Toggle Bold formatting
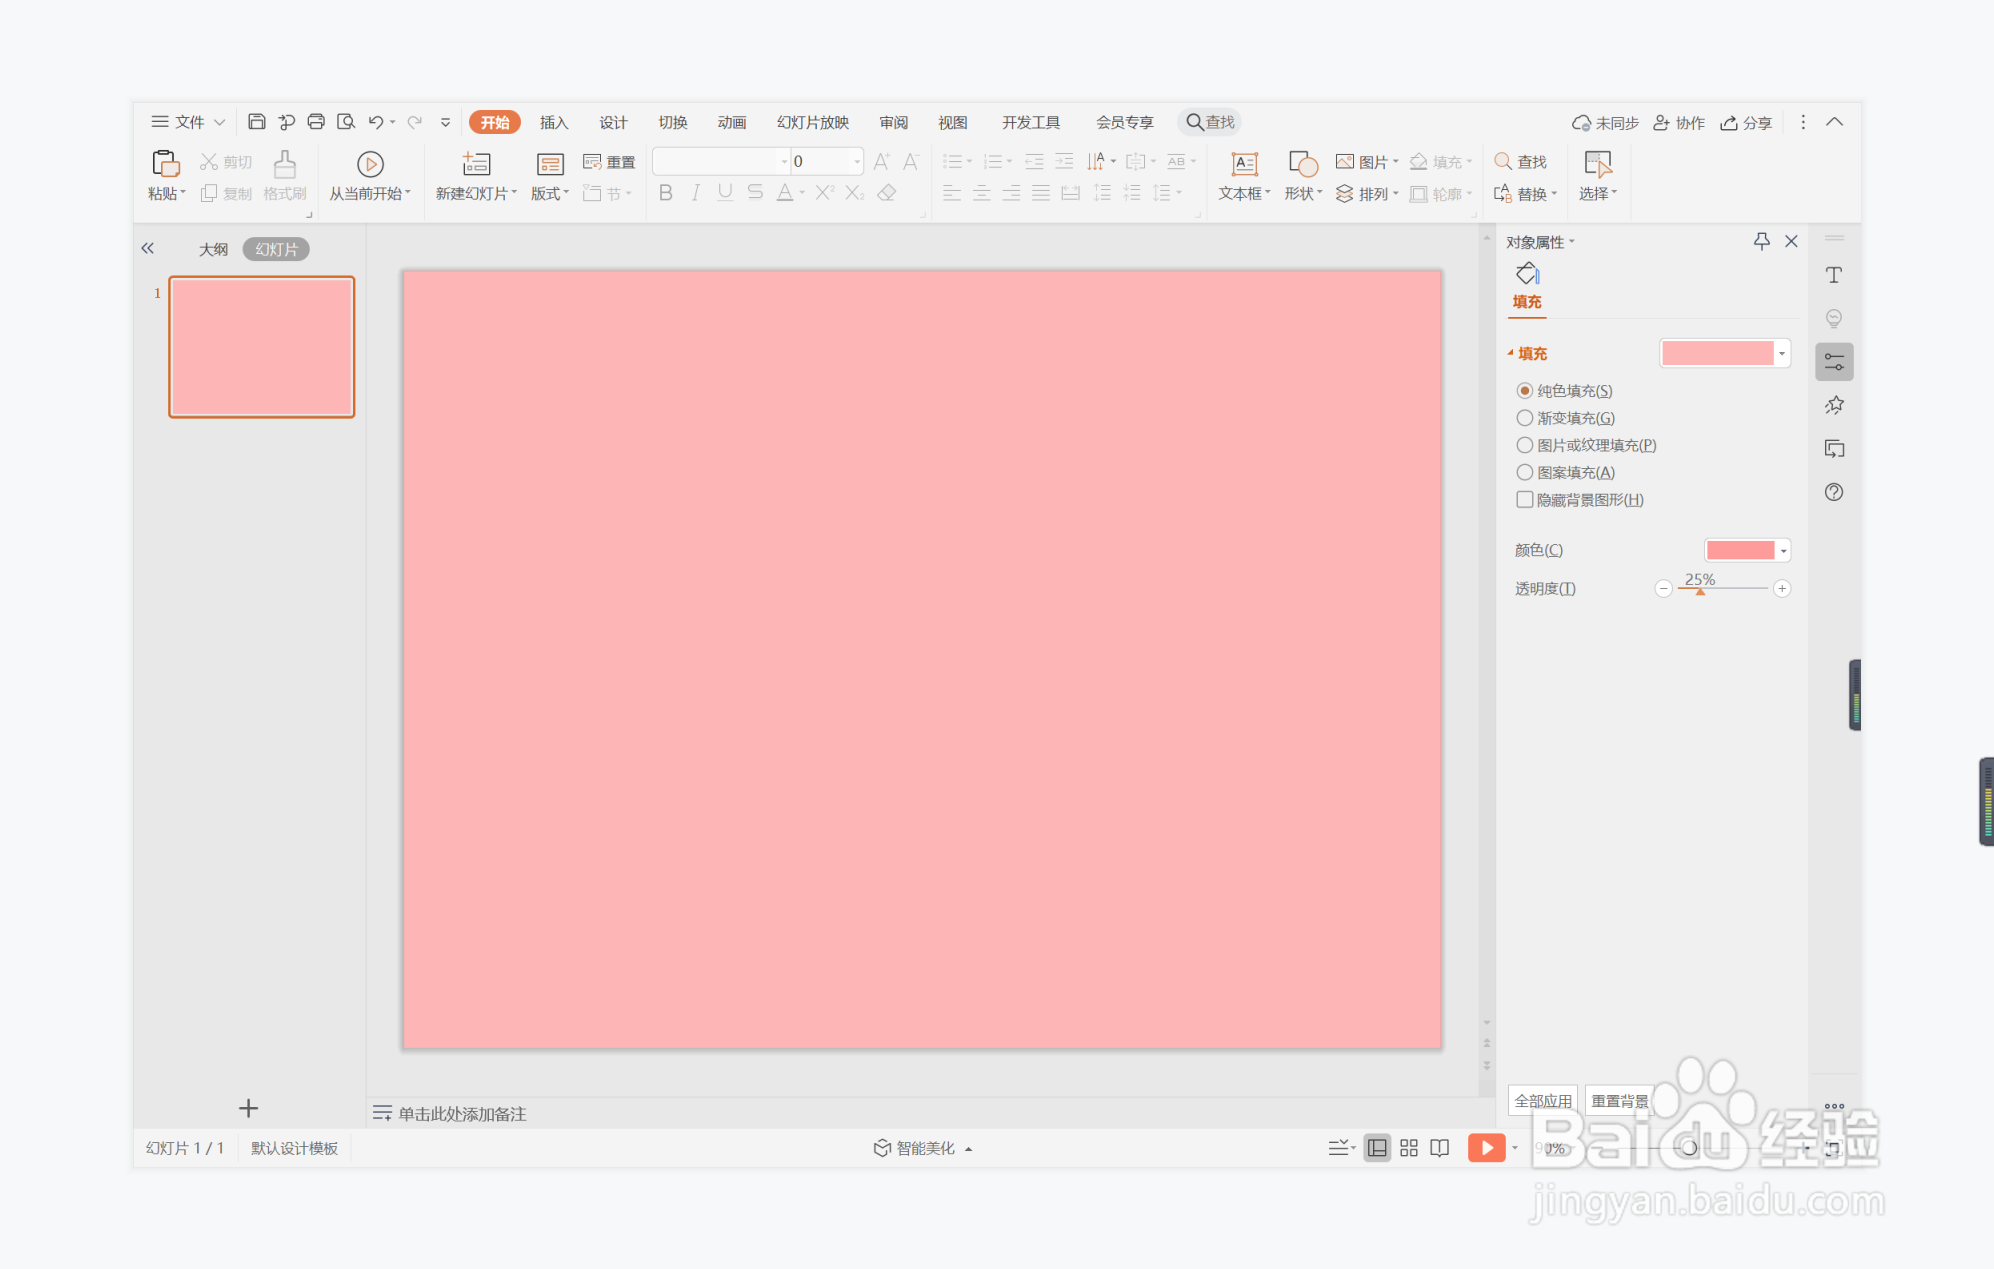 (x=666, y=193)
